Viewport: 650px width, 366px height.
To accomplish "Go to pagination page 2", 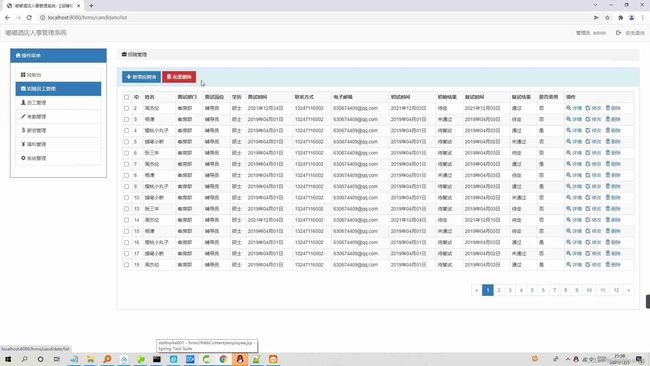I will tap(499, 290).
